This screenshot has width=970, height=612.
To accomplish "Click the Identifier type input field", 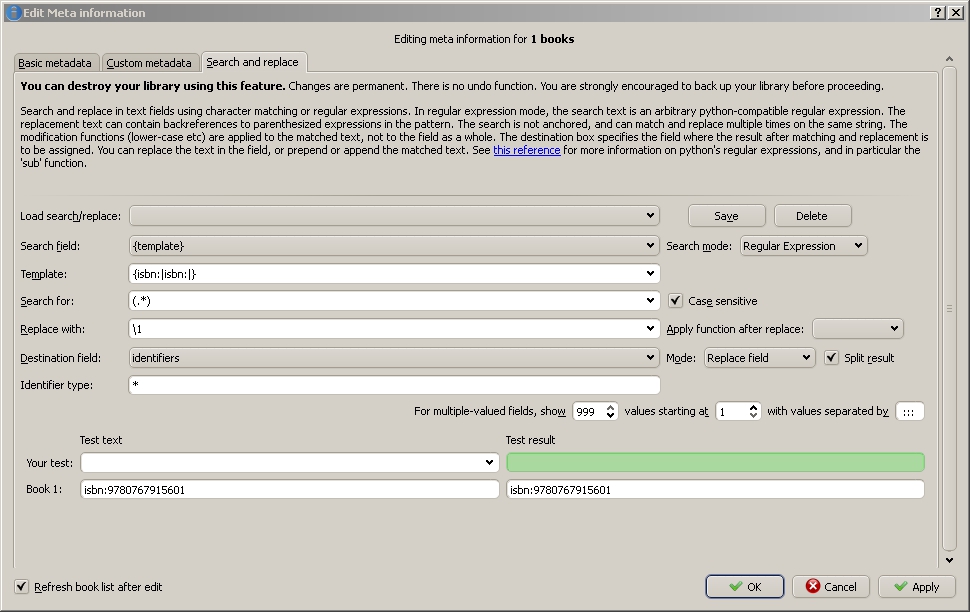I will [394, 385].
